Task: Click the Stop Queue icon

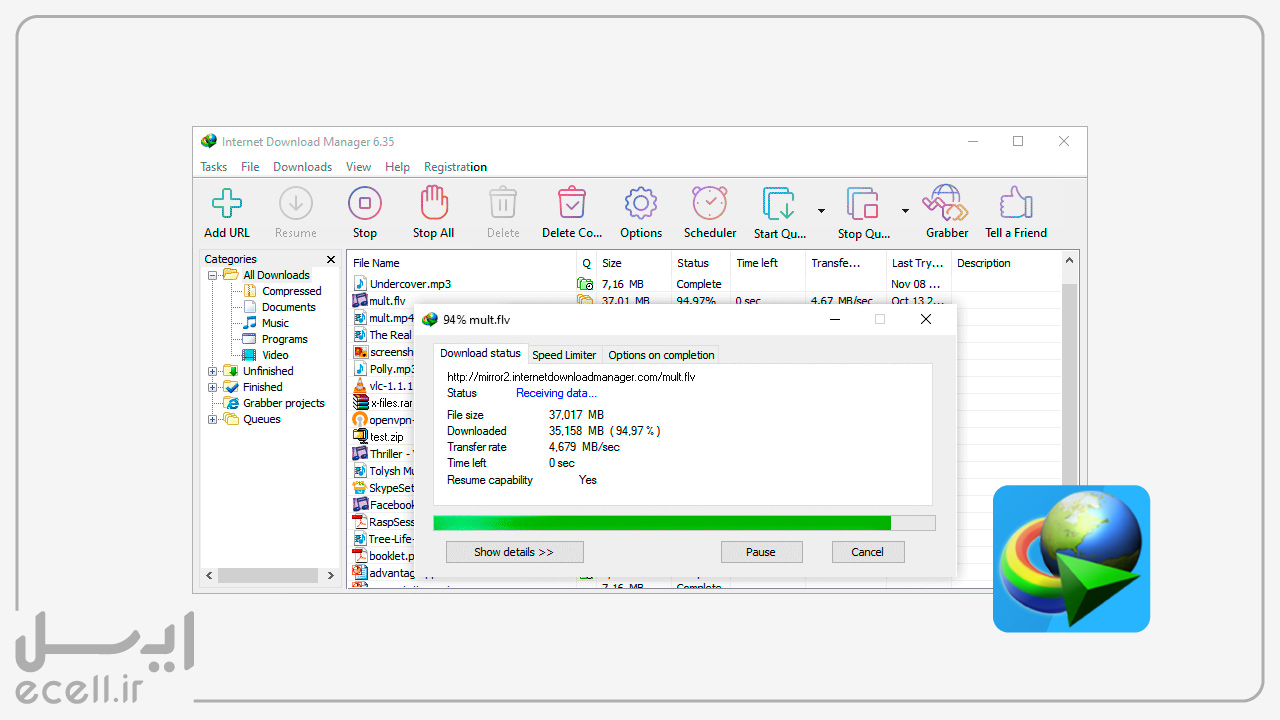Action: [x=863, y=204]
